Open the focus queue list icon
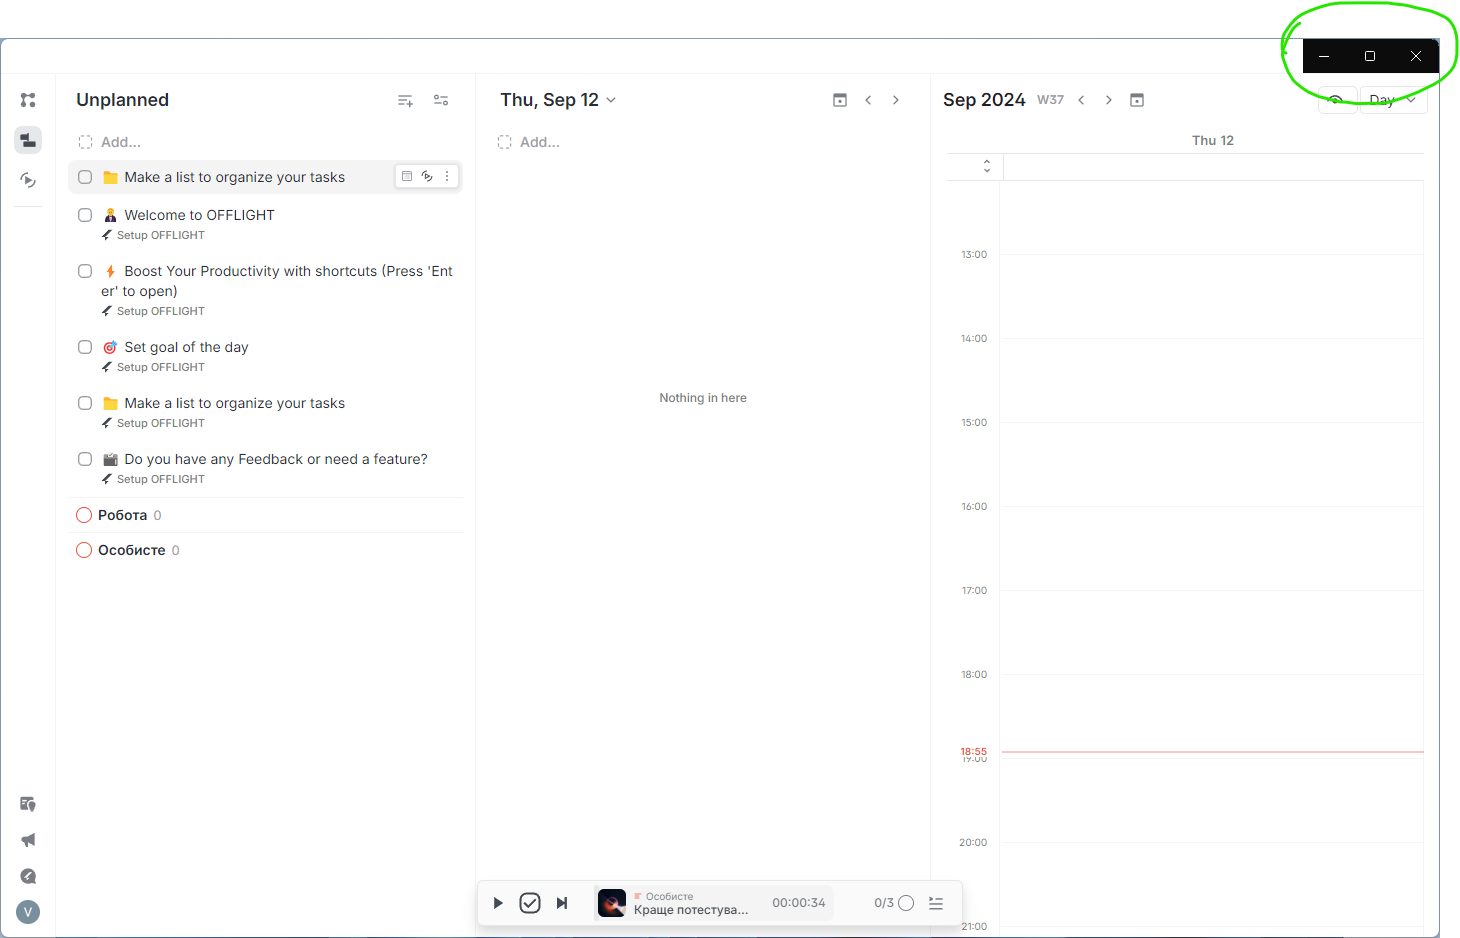 936,903
